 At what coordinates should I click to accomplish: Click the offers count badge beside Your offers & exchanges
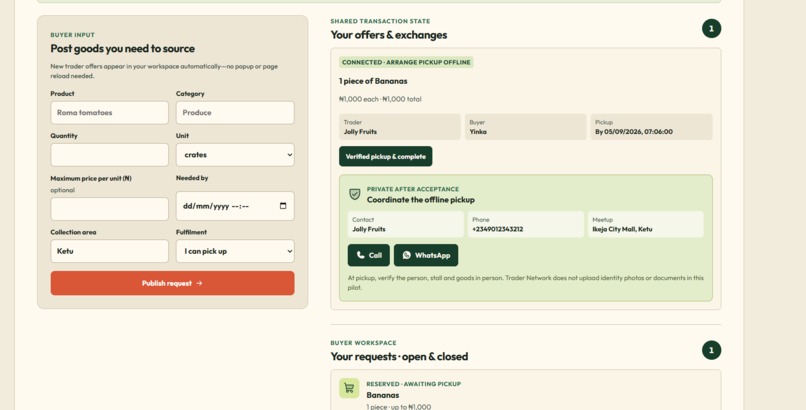[711, 29]
